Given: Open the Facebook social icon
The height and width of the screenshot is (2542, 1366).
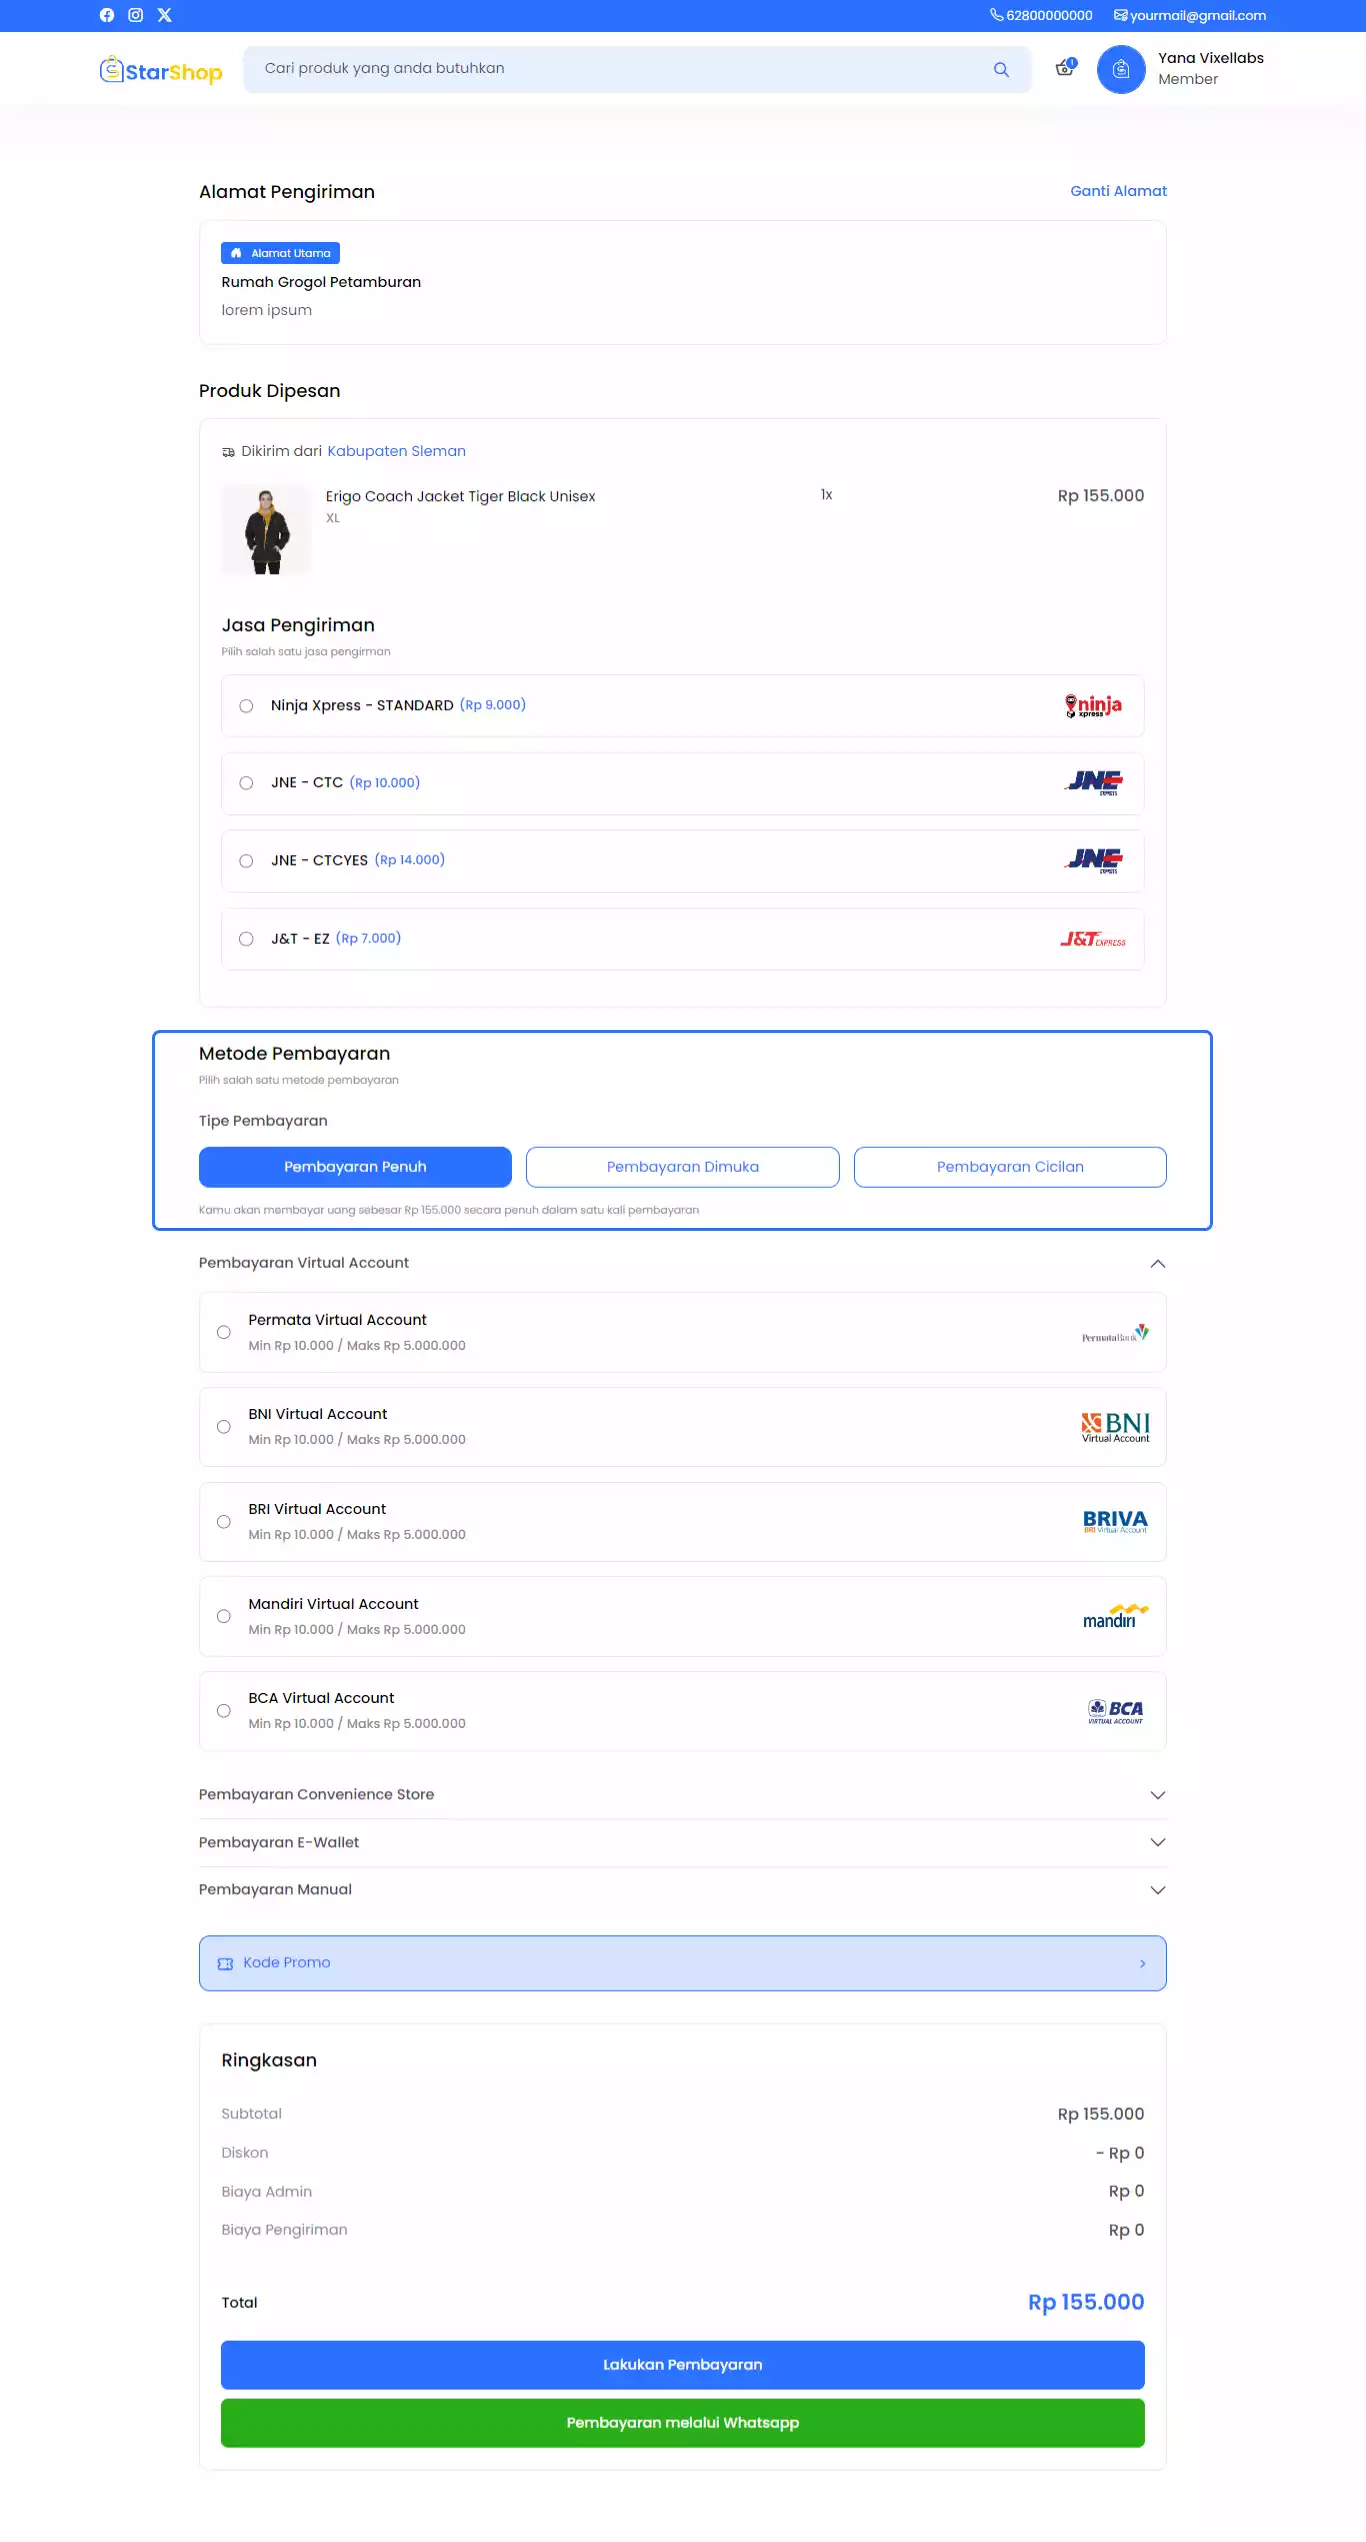Looking at the screenshot, I should pyautogui.click(x=107, y=15).
